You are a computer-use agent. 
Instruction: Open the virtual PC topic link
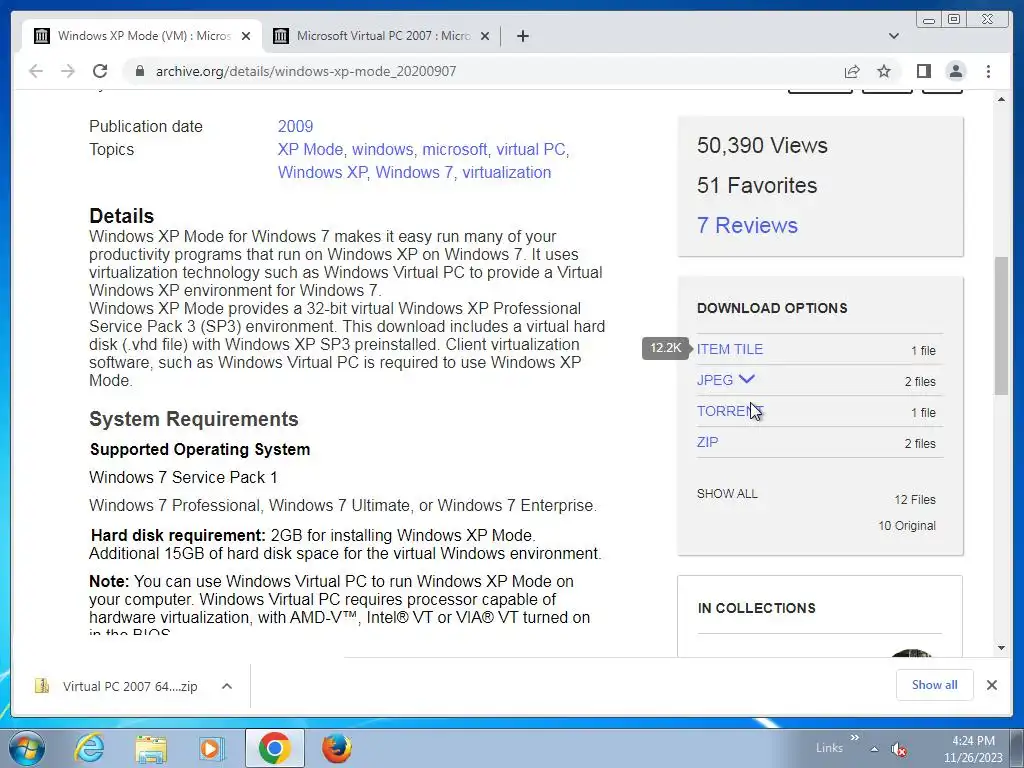tap(530, 149)
